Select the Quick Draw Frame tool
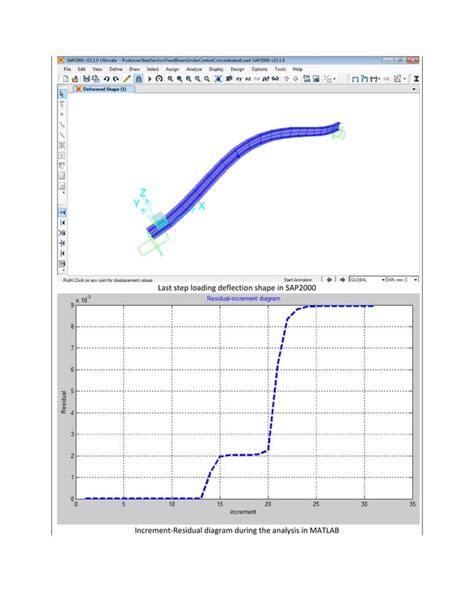Viewport: 474px width, 613px height. [62, 135]
